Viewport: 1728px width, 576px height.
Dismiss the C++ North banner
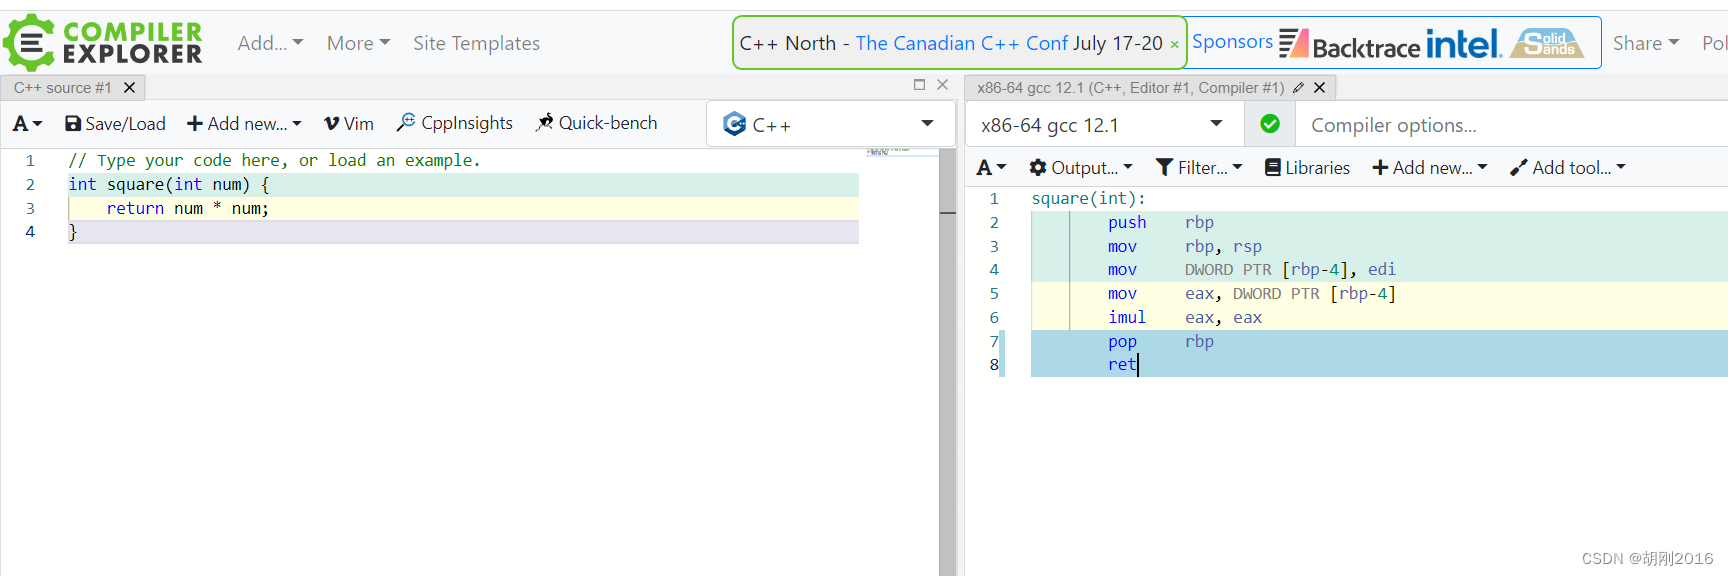tap(1174, 44)
